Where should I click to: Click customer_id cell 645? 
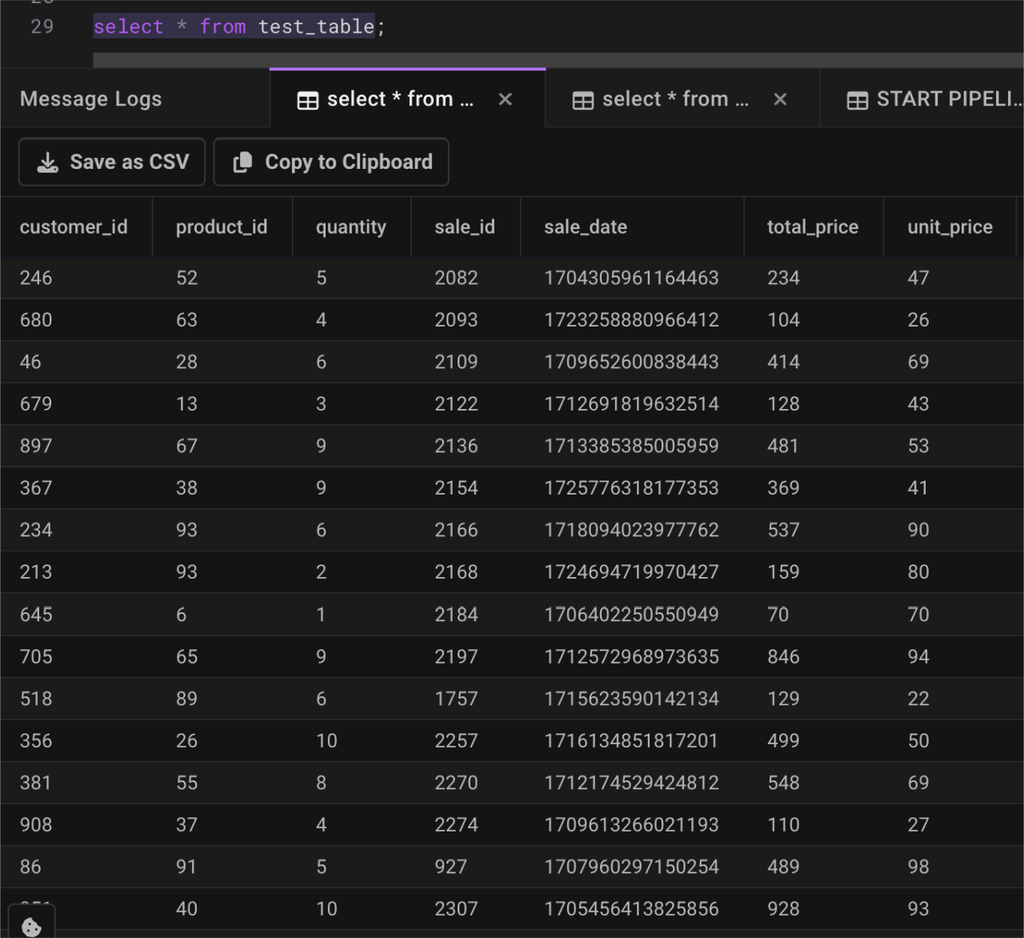(x=36, y=614)
